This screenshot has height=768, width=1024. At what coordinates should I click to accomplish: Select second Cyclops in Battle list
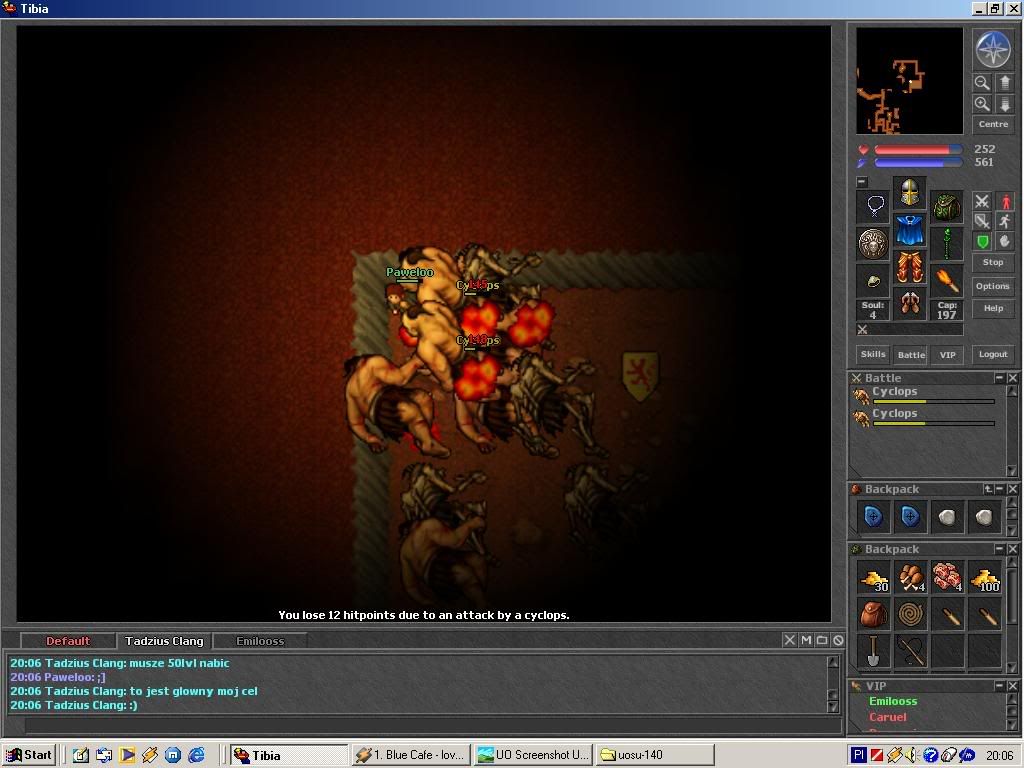925,417
